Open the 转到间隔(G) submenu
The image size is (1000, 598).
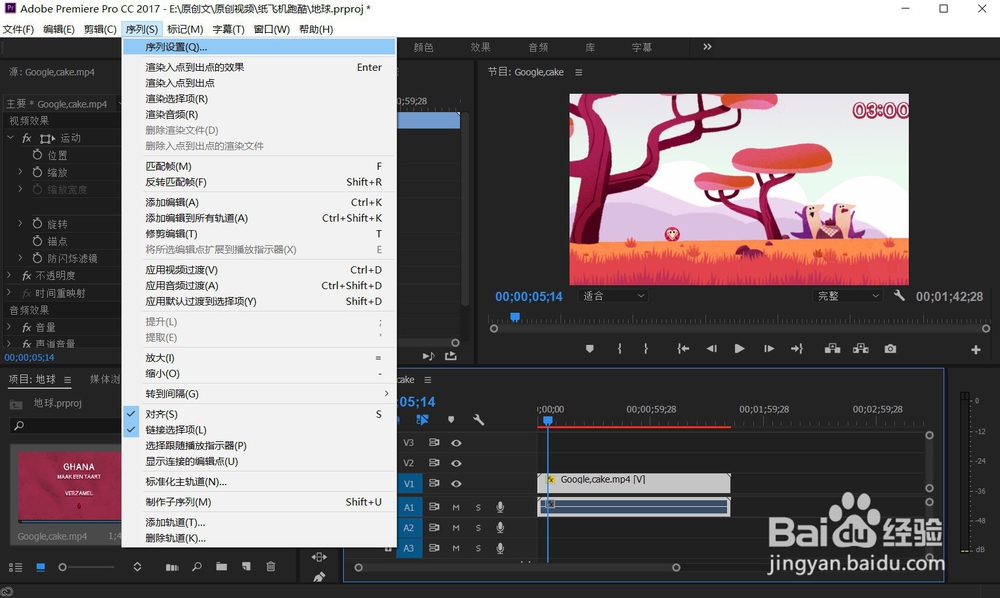(x=259, y=394)
